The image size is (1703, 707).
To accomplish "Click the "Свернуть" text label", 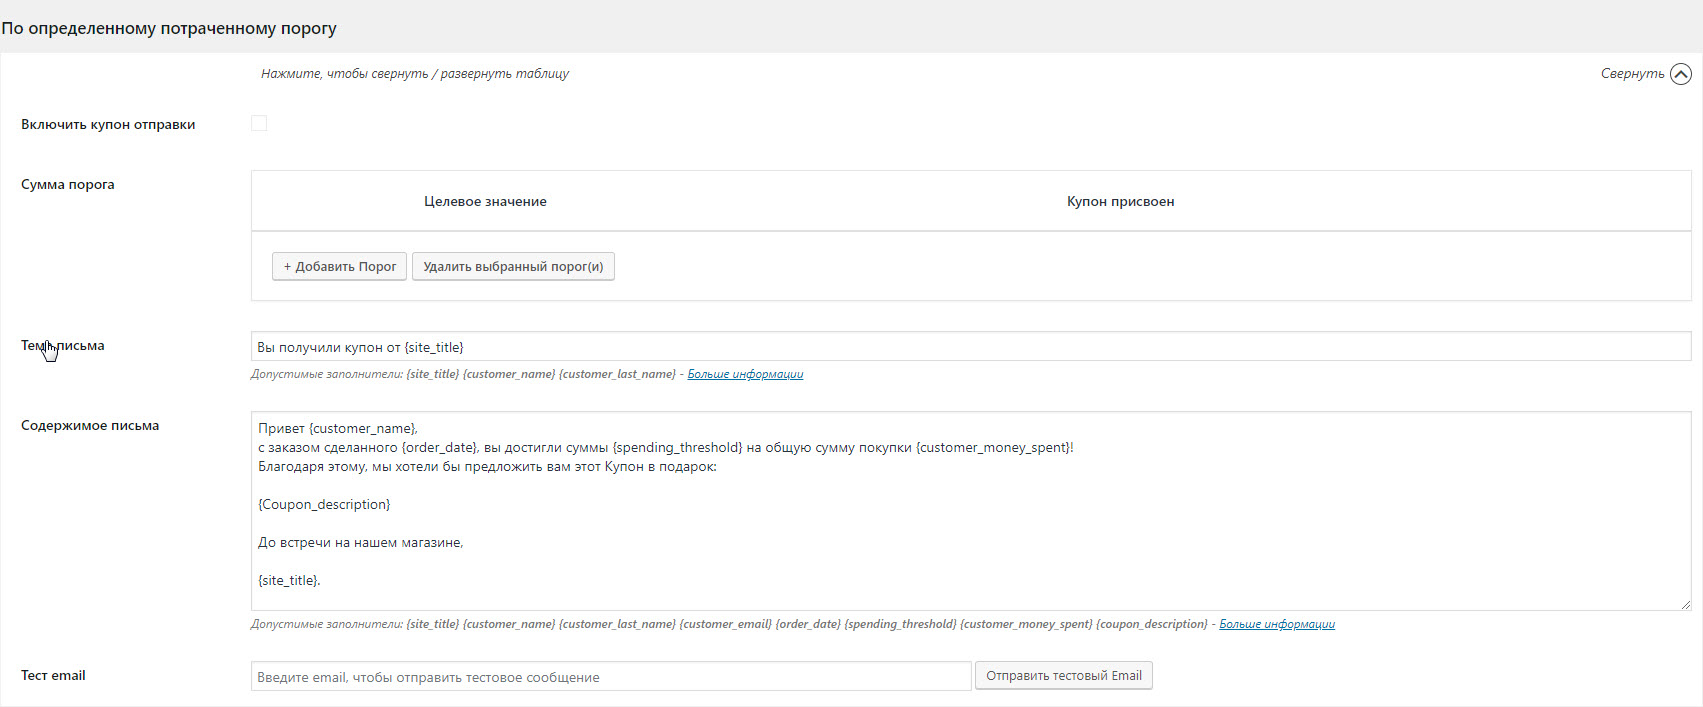I will pos(1632,74).
